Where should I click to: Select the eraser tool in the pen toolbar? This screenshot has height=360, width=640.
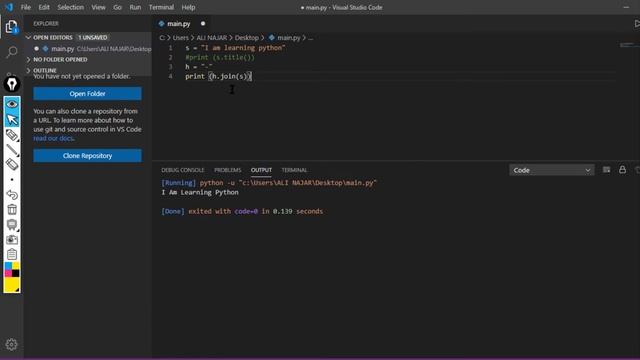point(12,164)
